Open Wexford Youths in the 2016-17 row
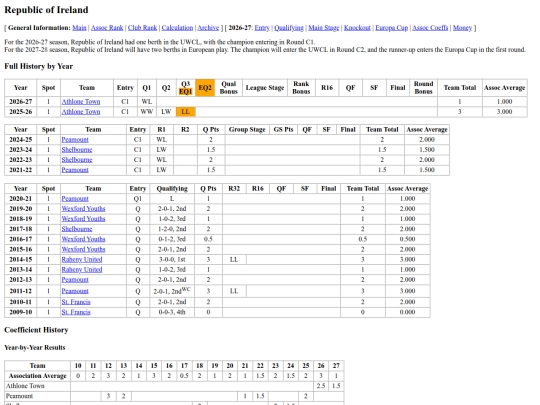The width and height of the screenshot is (540, 405). 83,239
